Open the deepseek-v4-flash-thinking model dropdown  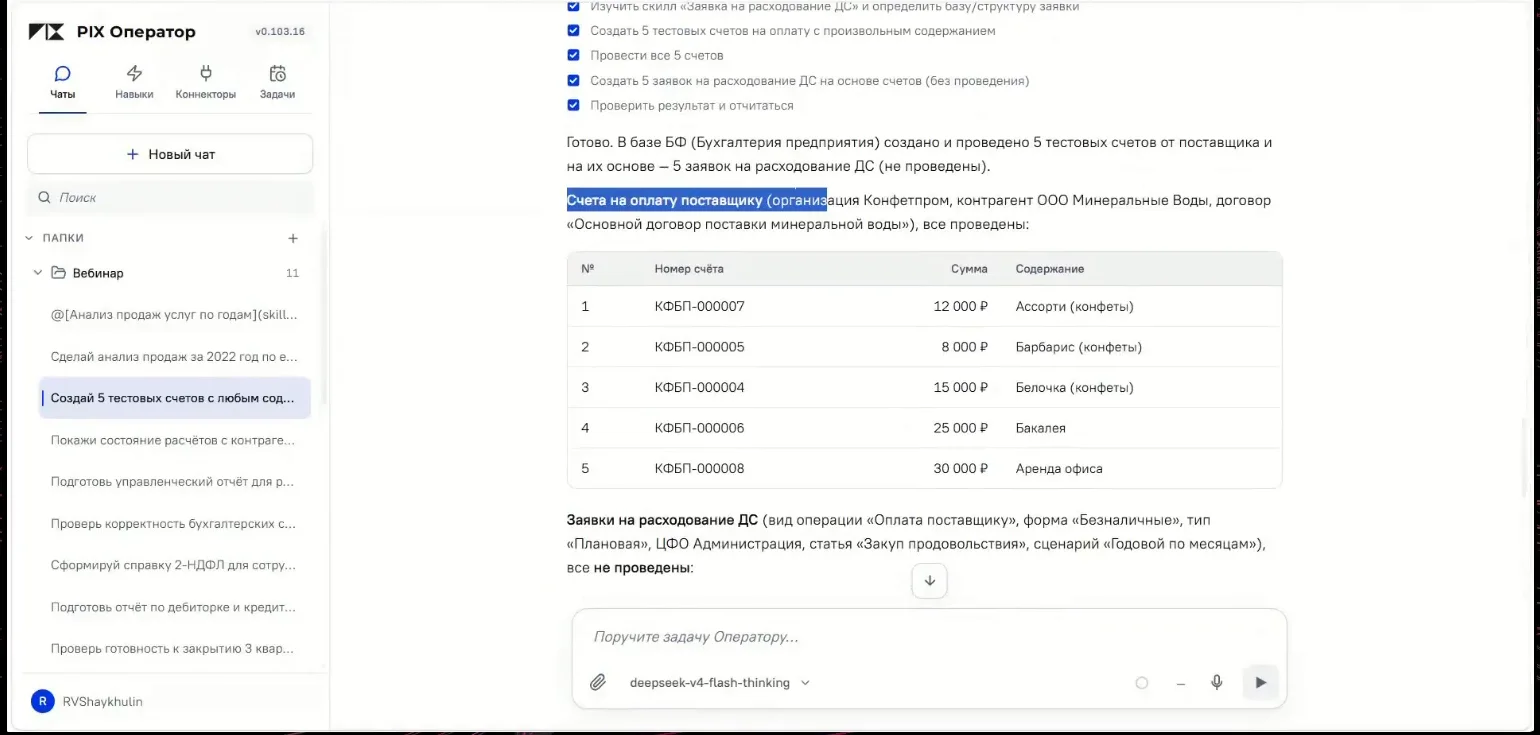click(719, 683)
